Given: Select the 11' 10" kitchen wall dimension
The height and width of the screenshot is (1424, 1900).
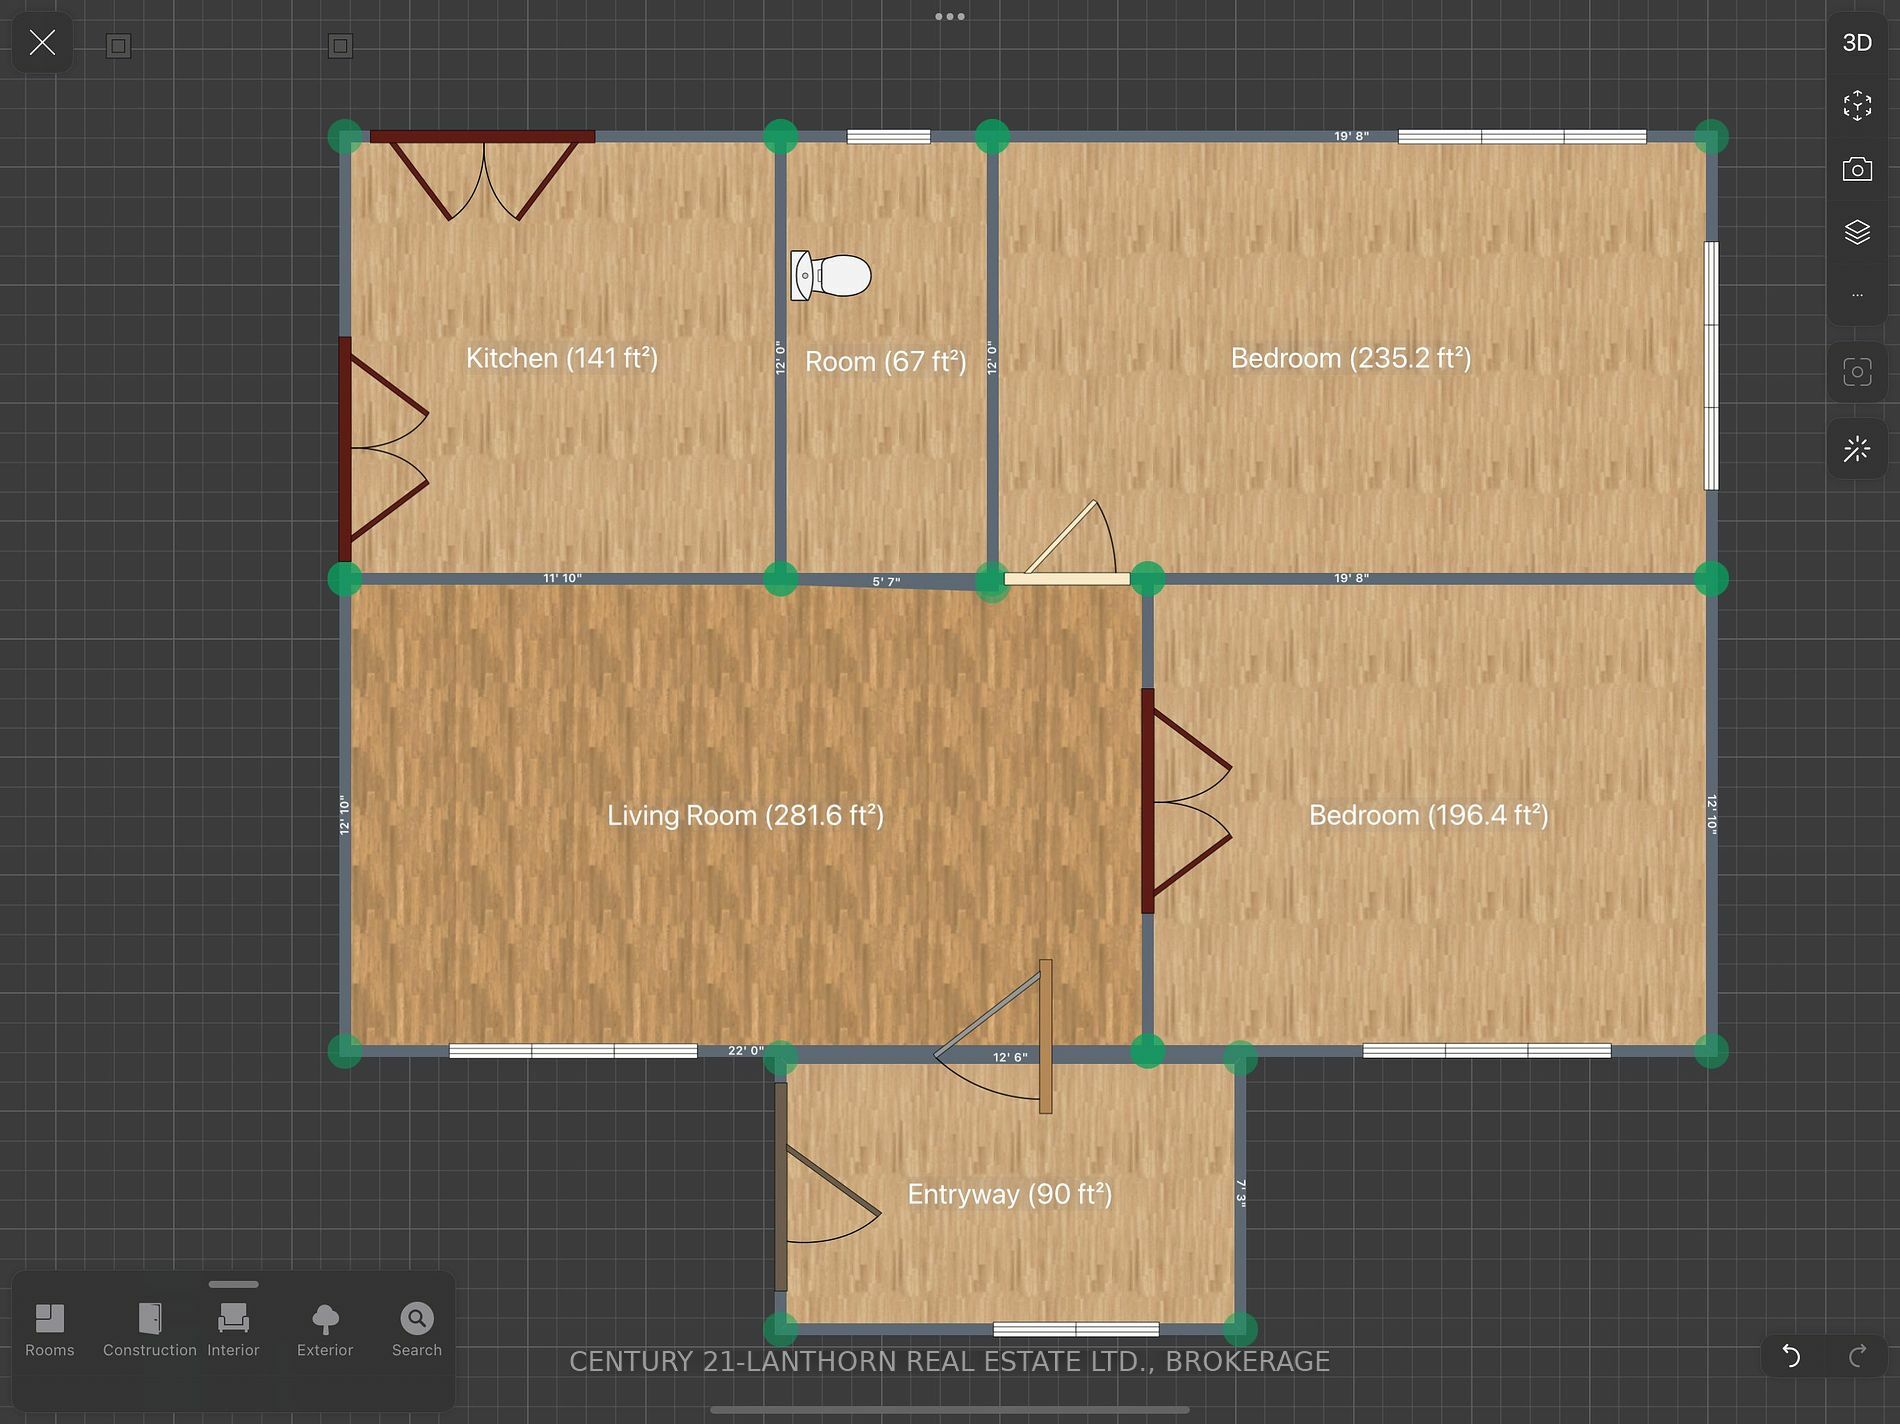Looking at the screenshot, I should [562, 578].
